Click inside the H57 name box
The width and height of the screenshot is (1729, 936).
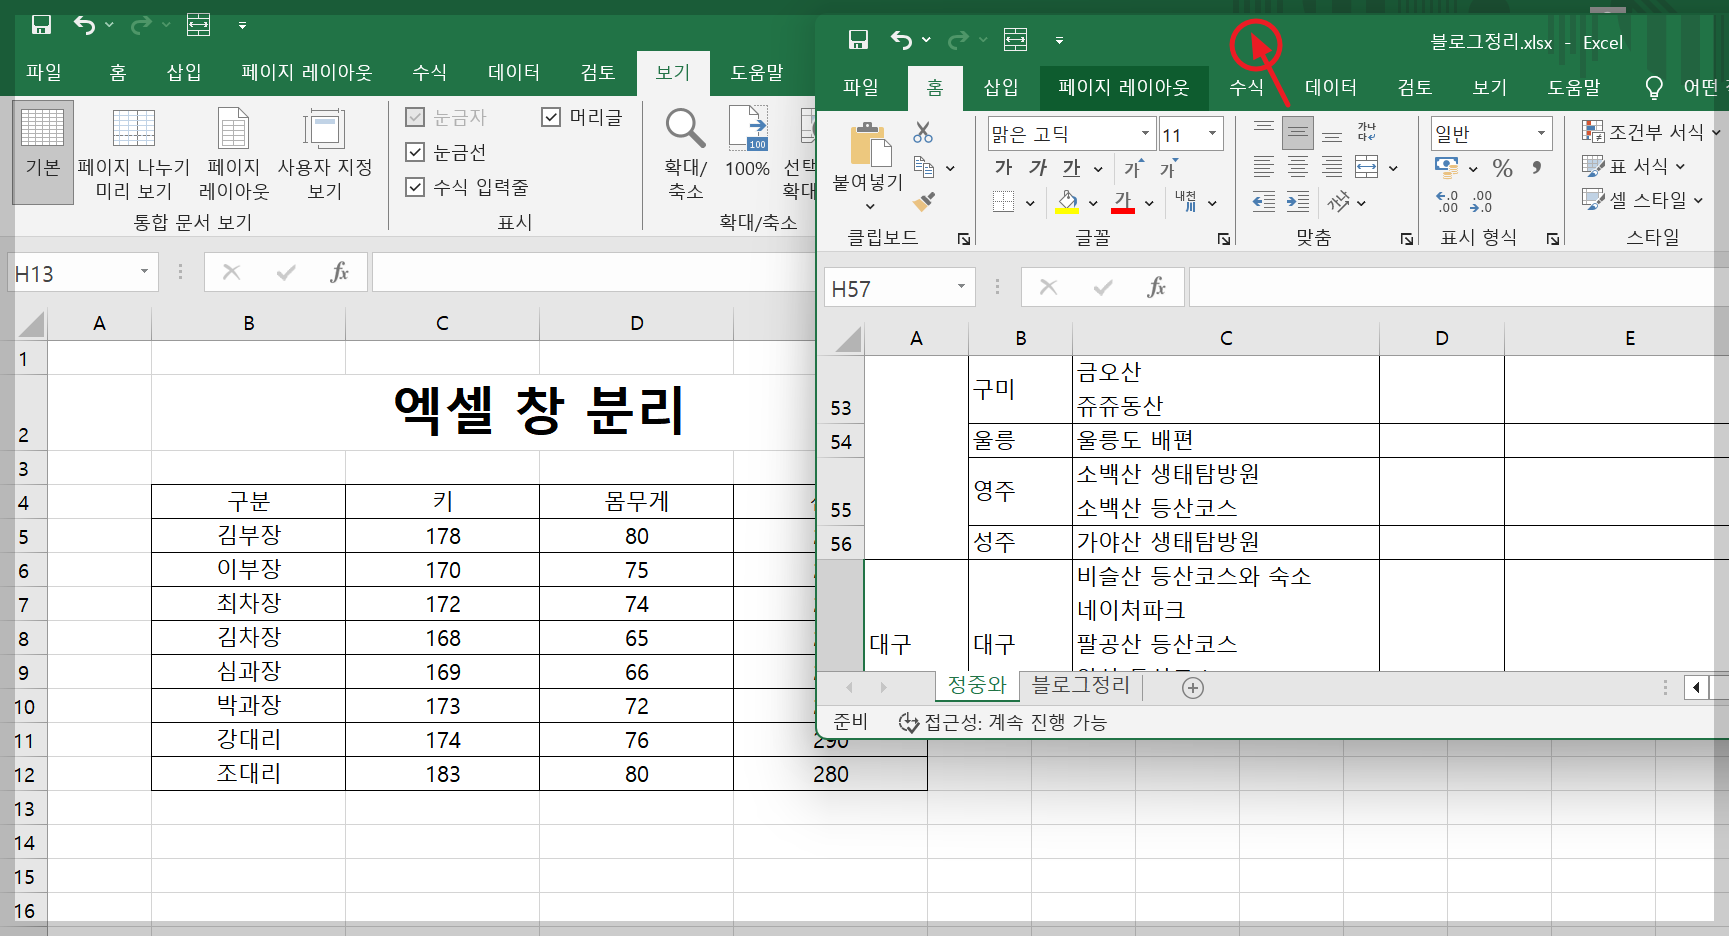click(888, 287)
